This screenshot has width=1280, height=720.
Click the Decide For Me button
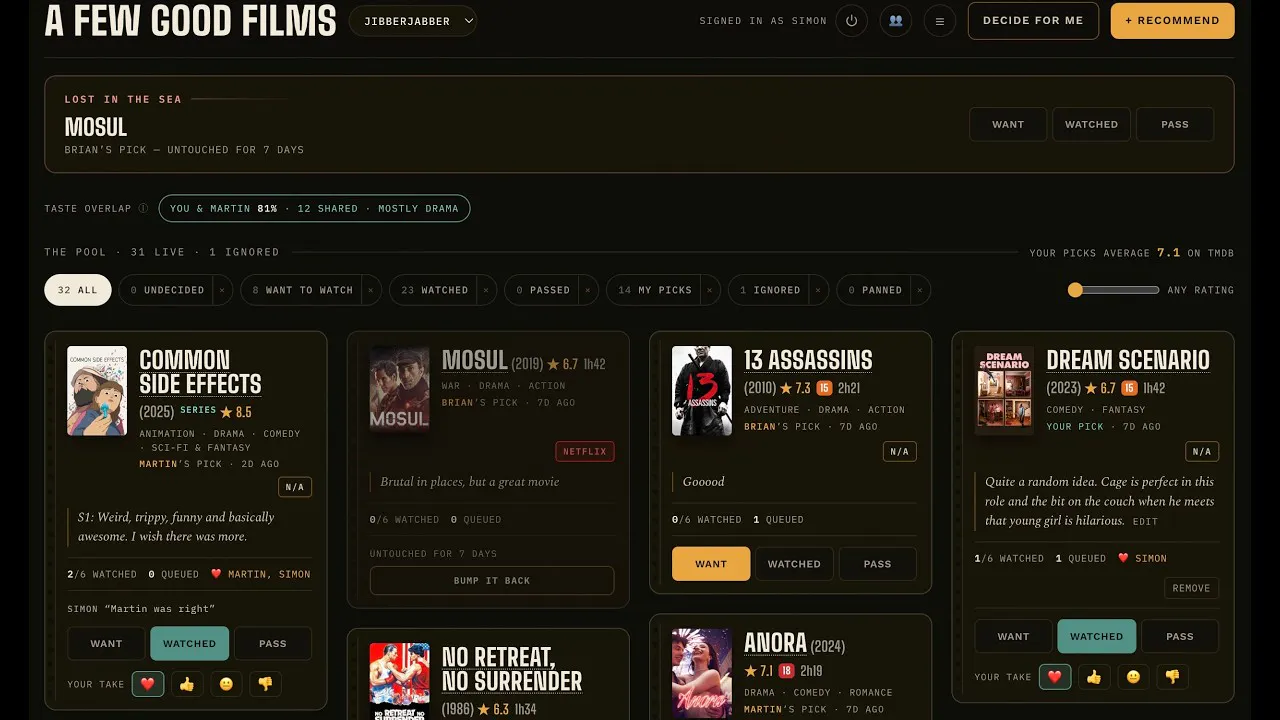click(1033, 20)
